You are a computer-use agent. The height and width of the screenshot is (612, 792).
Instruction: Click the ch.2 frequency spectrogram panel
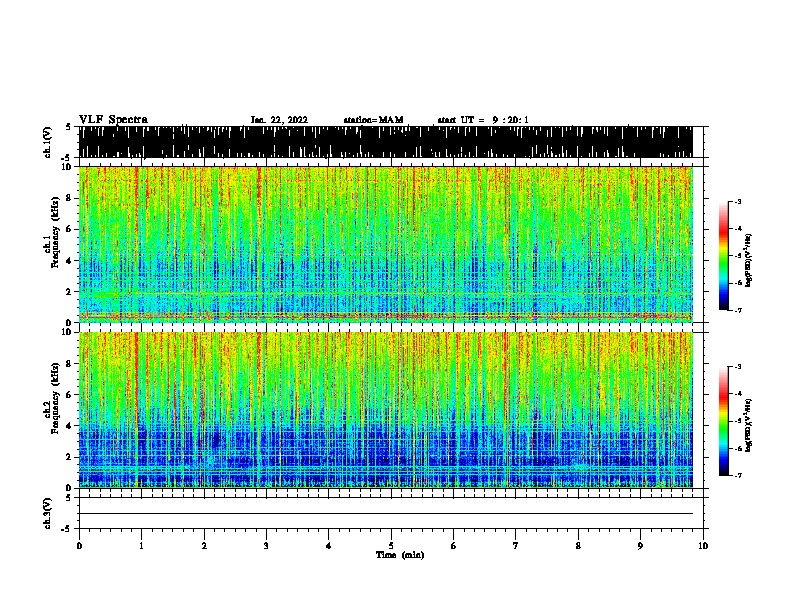pyautogui.click(x=386, y=410)
